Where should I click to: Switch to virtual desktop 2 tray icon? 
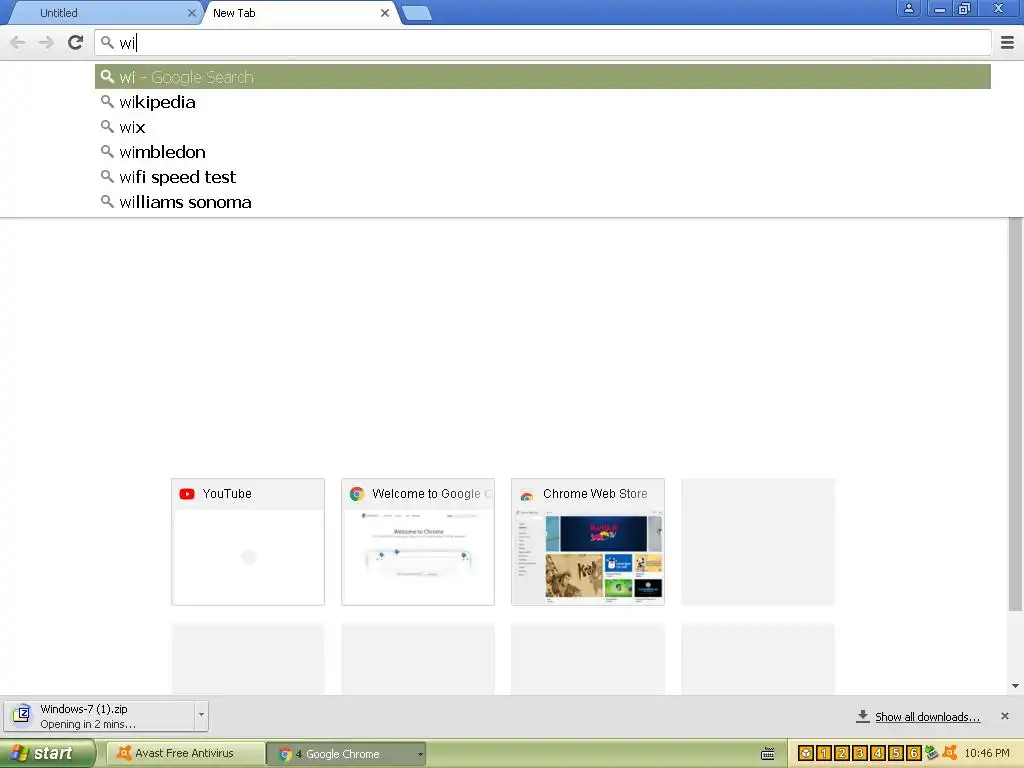[842, 753]
